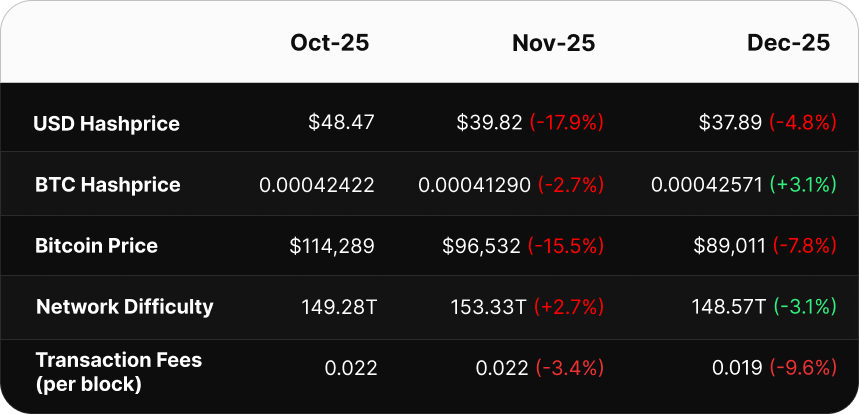Click the Oct-25 column header
The image size is (859, 414).
click(329, 43)
